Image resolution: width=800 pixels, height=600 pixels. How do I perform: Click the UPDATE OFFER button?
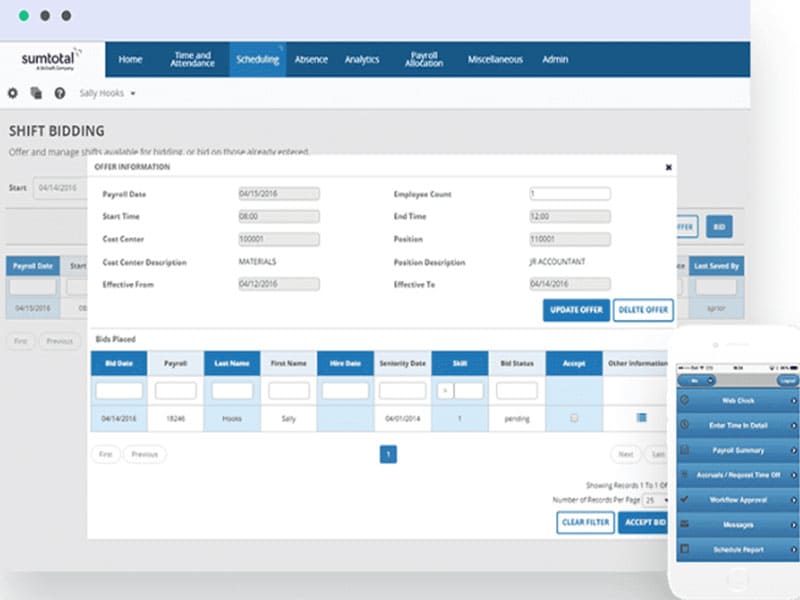tap(576, 311)
